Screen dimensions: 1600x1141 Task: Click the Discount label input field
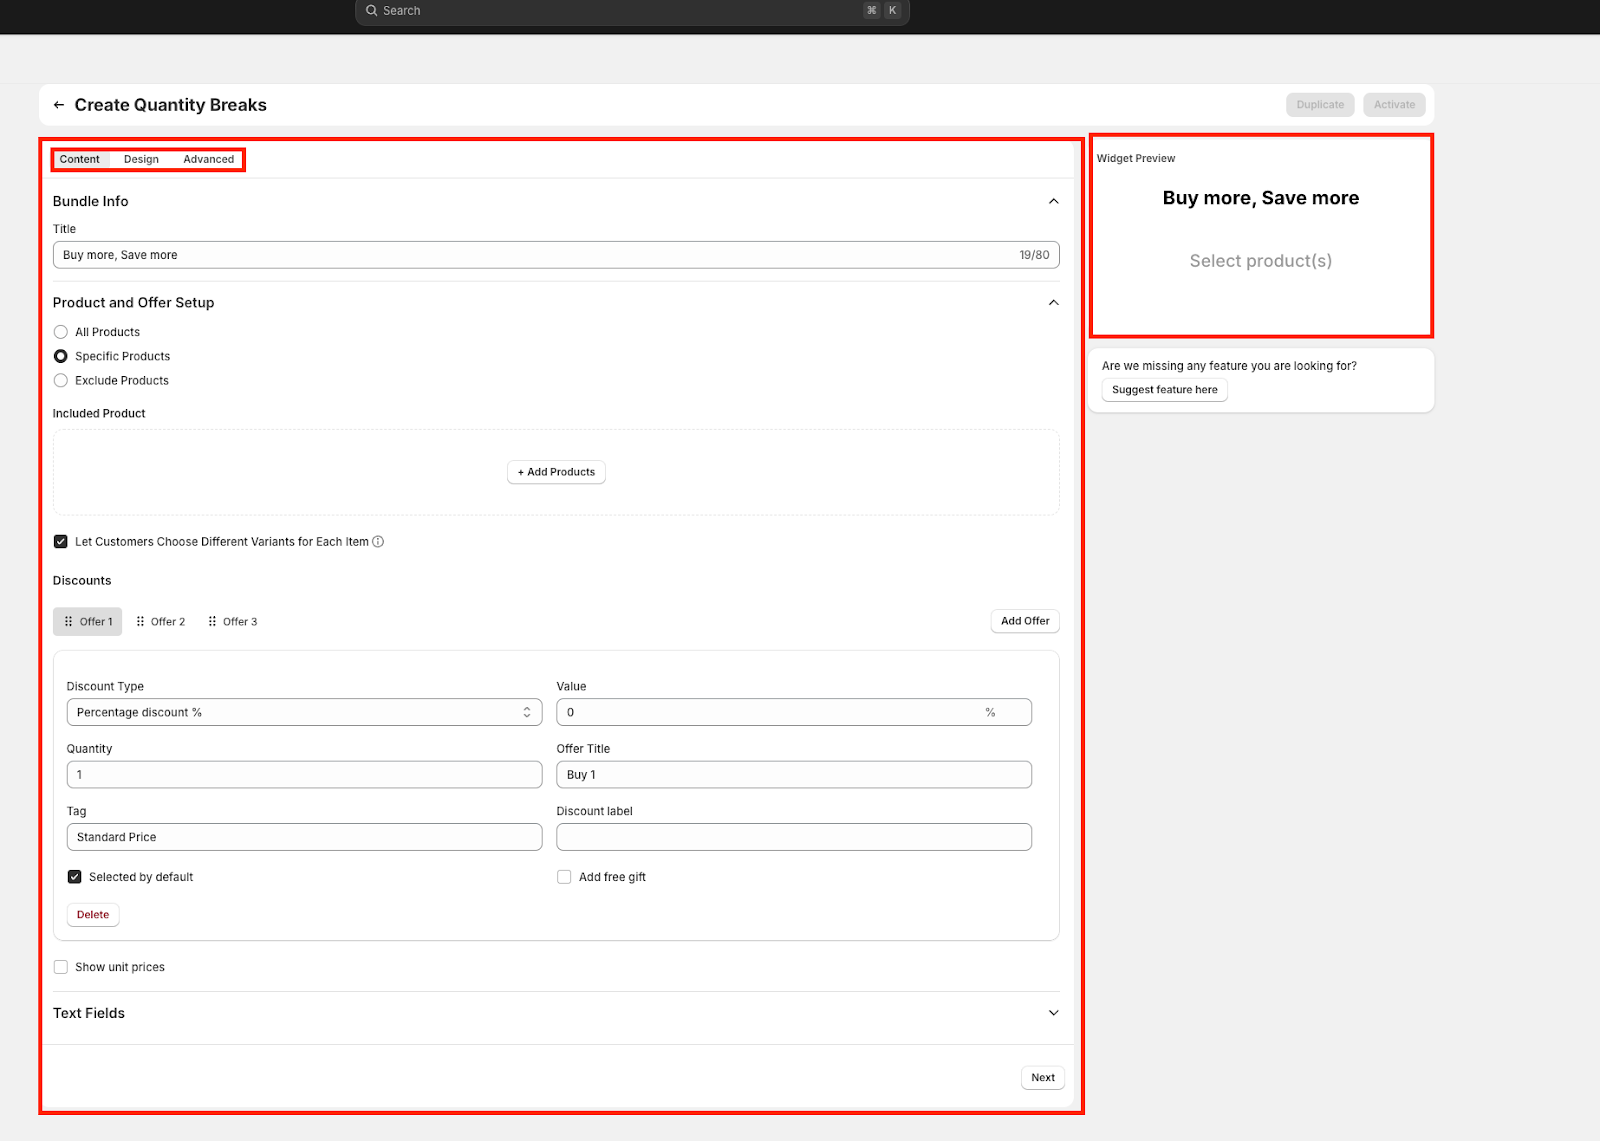(793, 838)
